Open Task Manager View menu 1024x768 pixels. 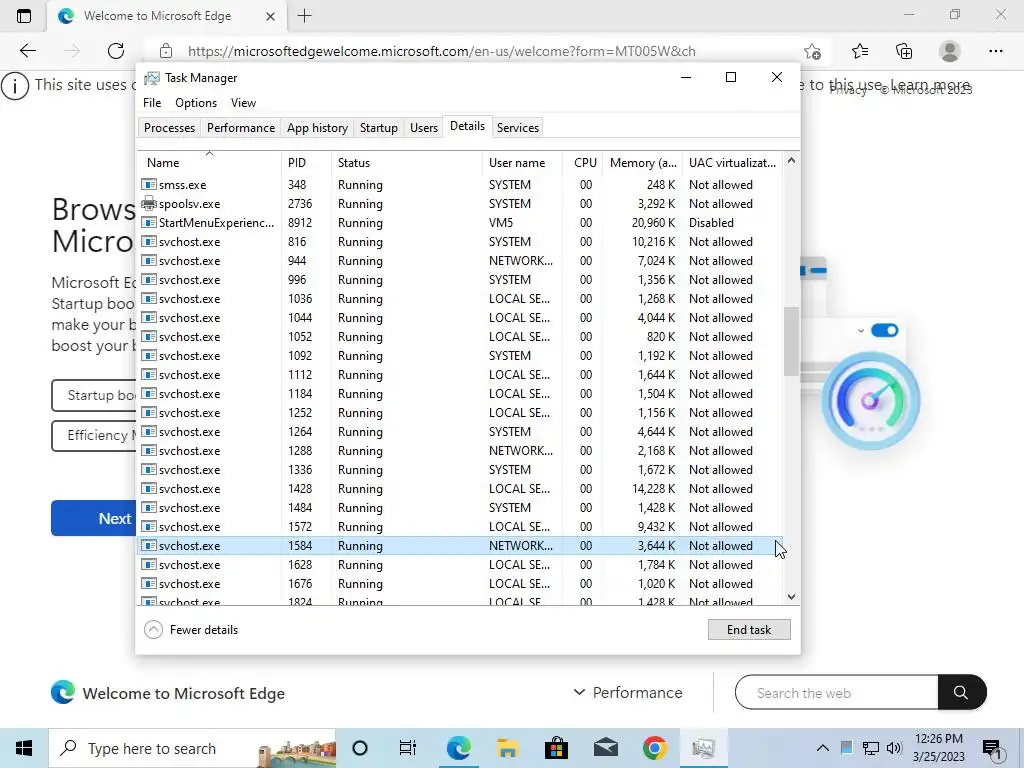tap(243, 103)
